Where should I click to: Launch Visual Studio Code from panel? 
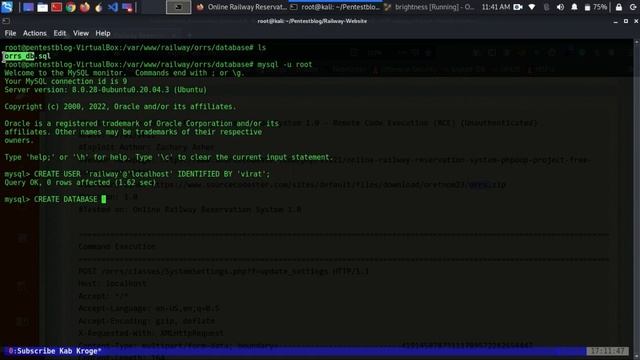[113, 7]
